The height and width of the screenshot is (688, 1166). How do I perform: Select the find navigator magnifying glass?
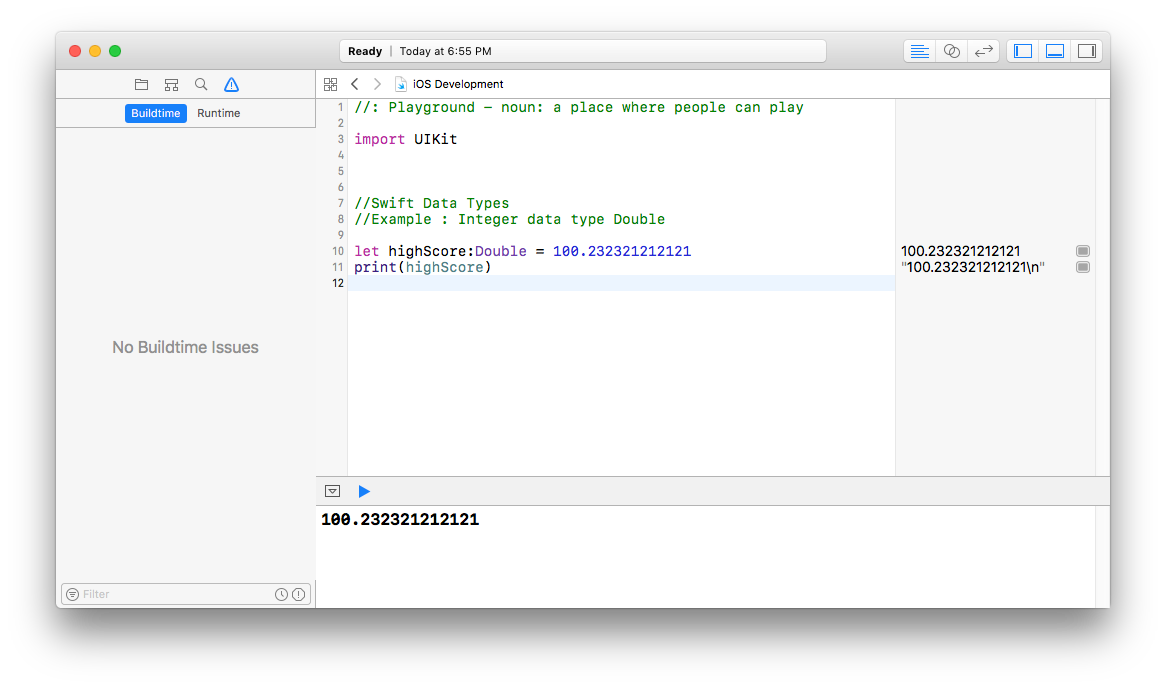(x=201, y=84)
